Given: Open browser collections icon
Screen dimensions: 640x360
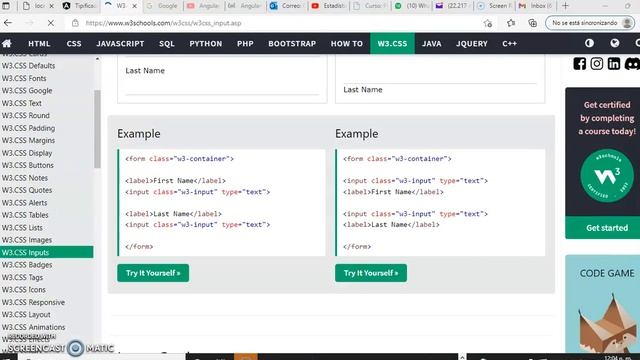Looking at the screenshot, I should [533, 23].
